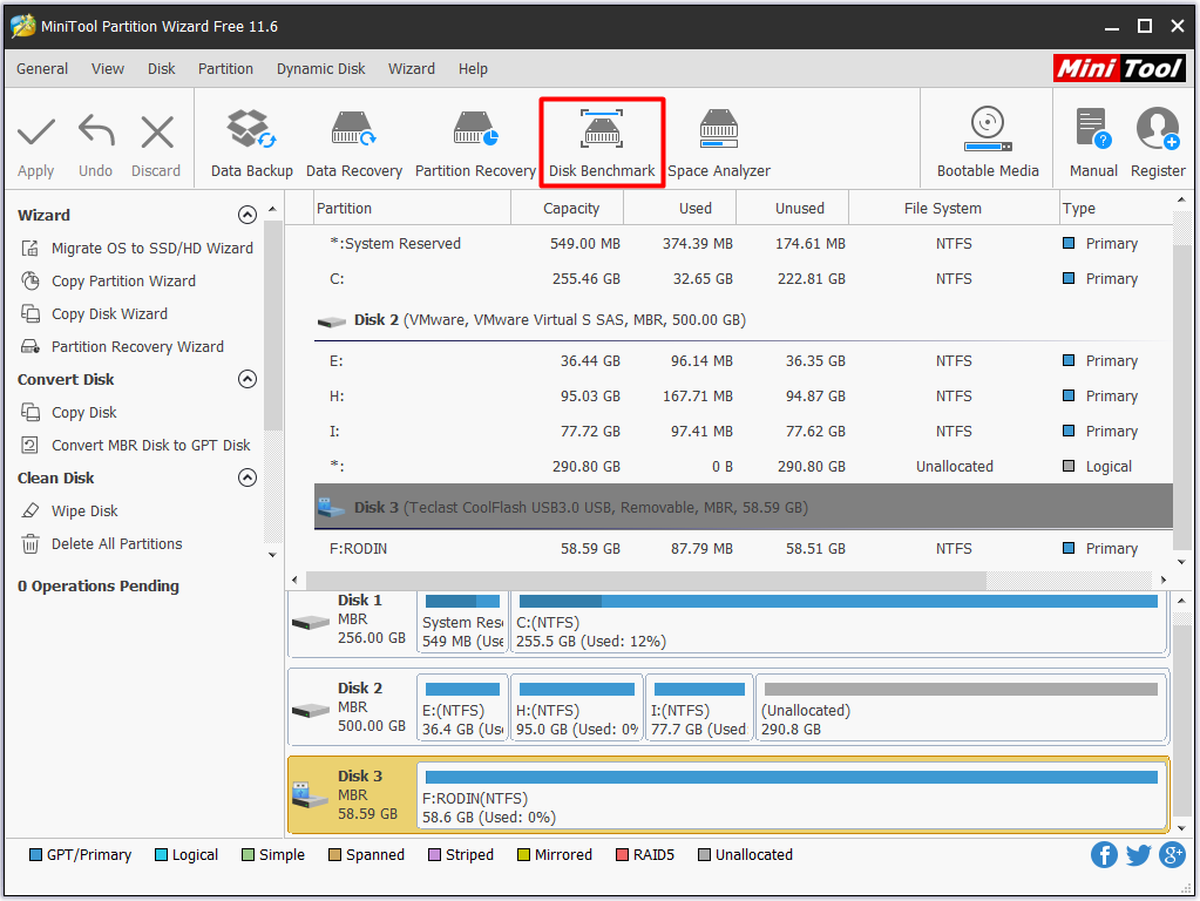1200x901 pixels.
Task: Launch Space Analyzer from the toolbar
Action: click(x=719, y=142)
